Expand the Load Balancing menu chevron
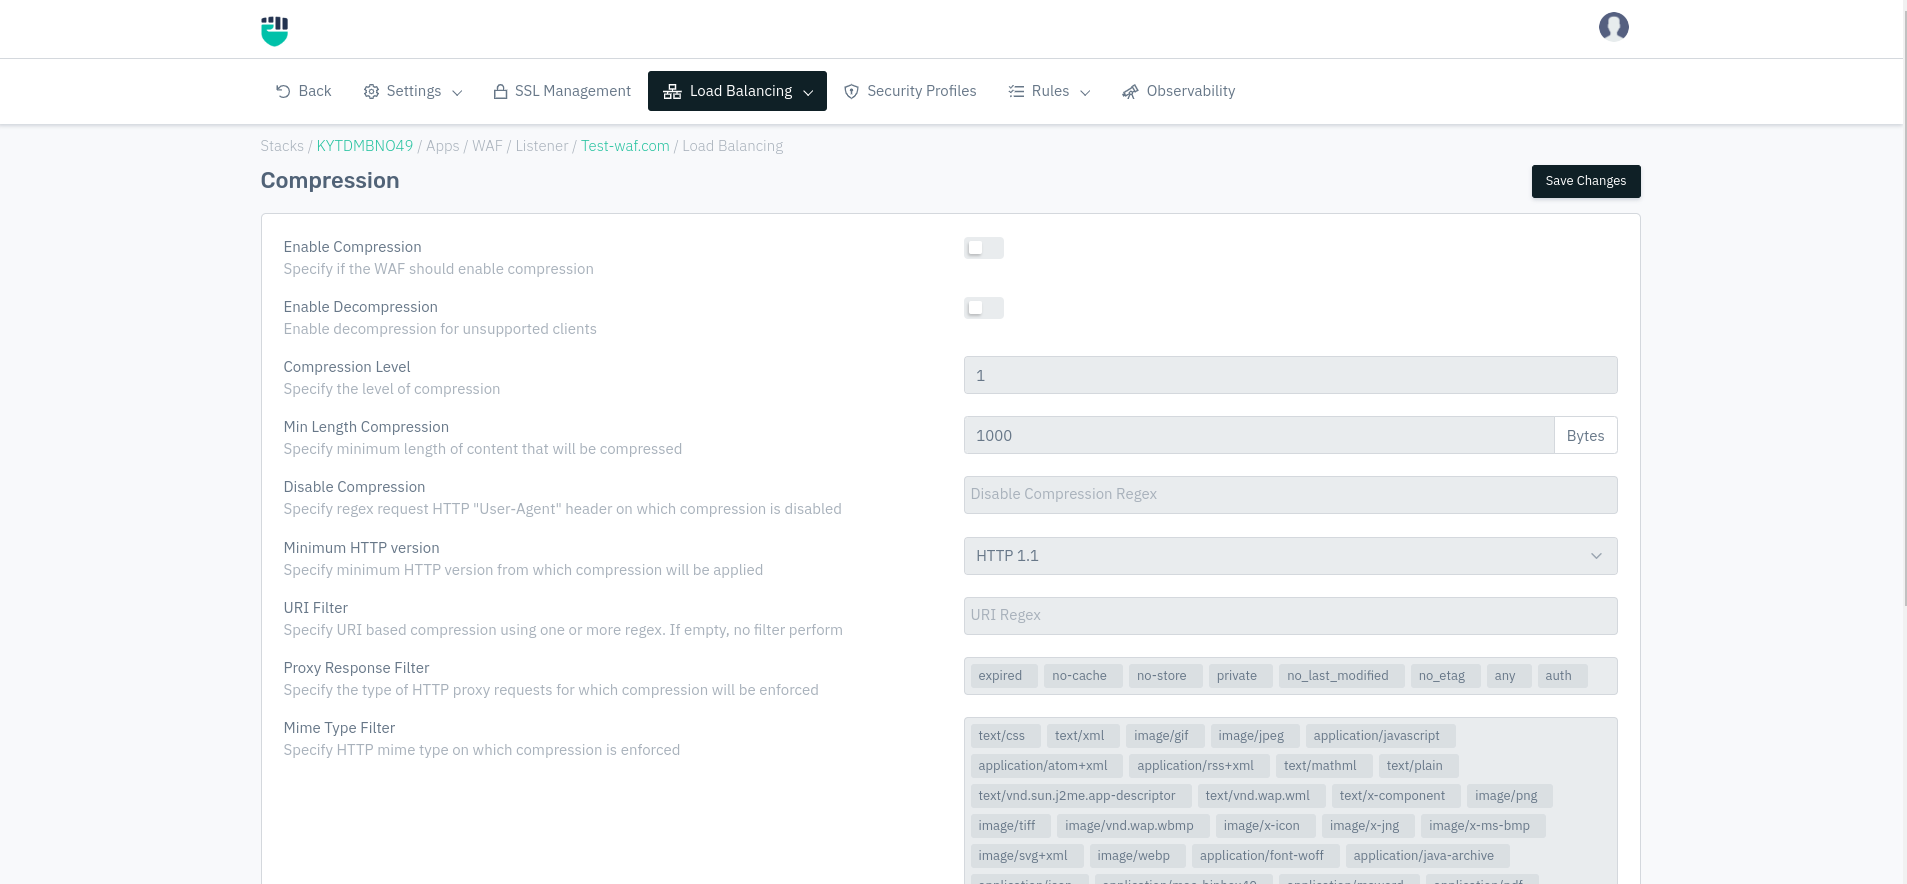The width and height of the screenshot is (1907, 884). (808, 92)
